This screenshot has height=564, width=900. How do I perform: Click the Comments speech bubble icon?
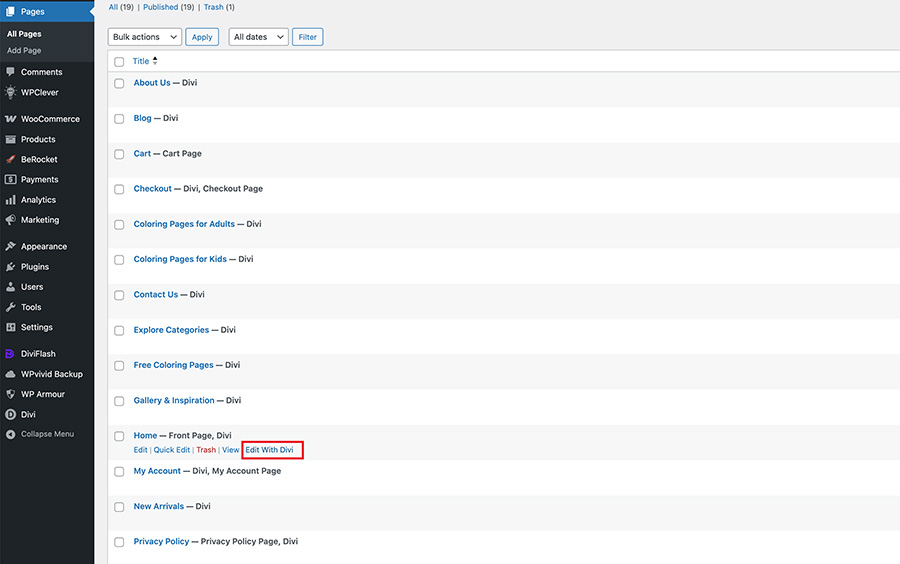coord(10,72)
